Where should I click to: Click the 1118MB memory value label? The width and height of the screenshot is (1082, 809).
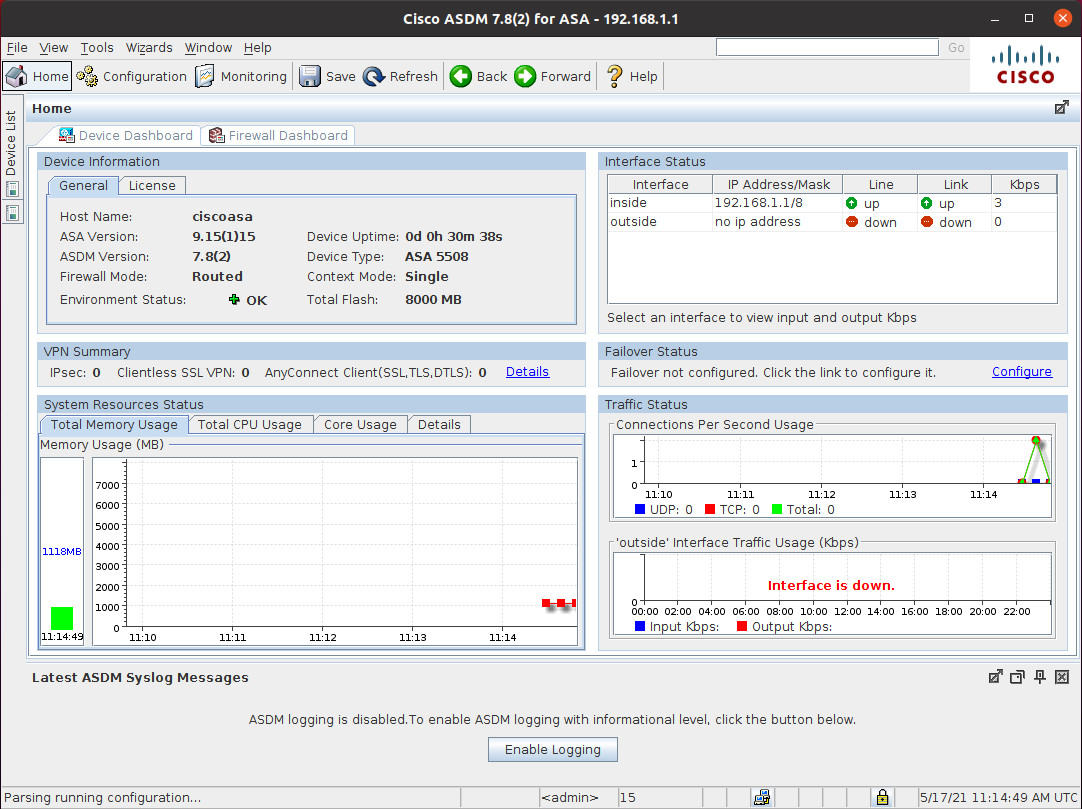coord(61,552)
